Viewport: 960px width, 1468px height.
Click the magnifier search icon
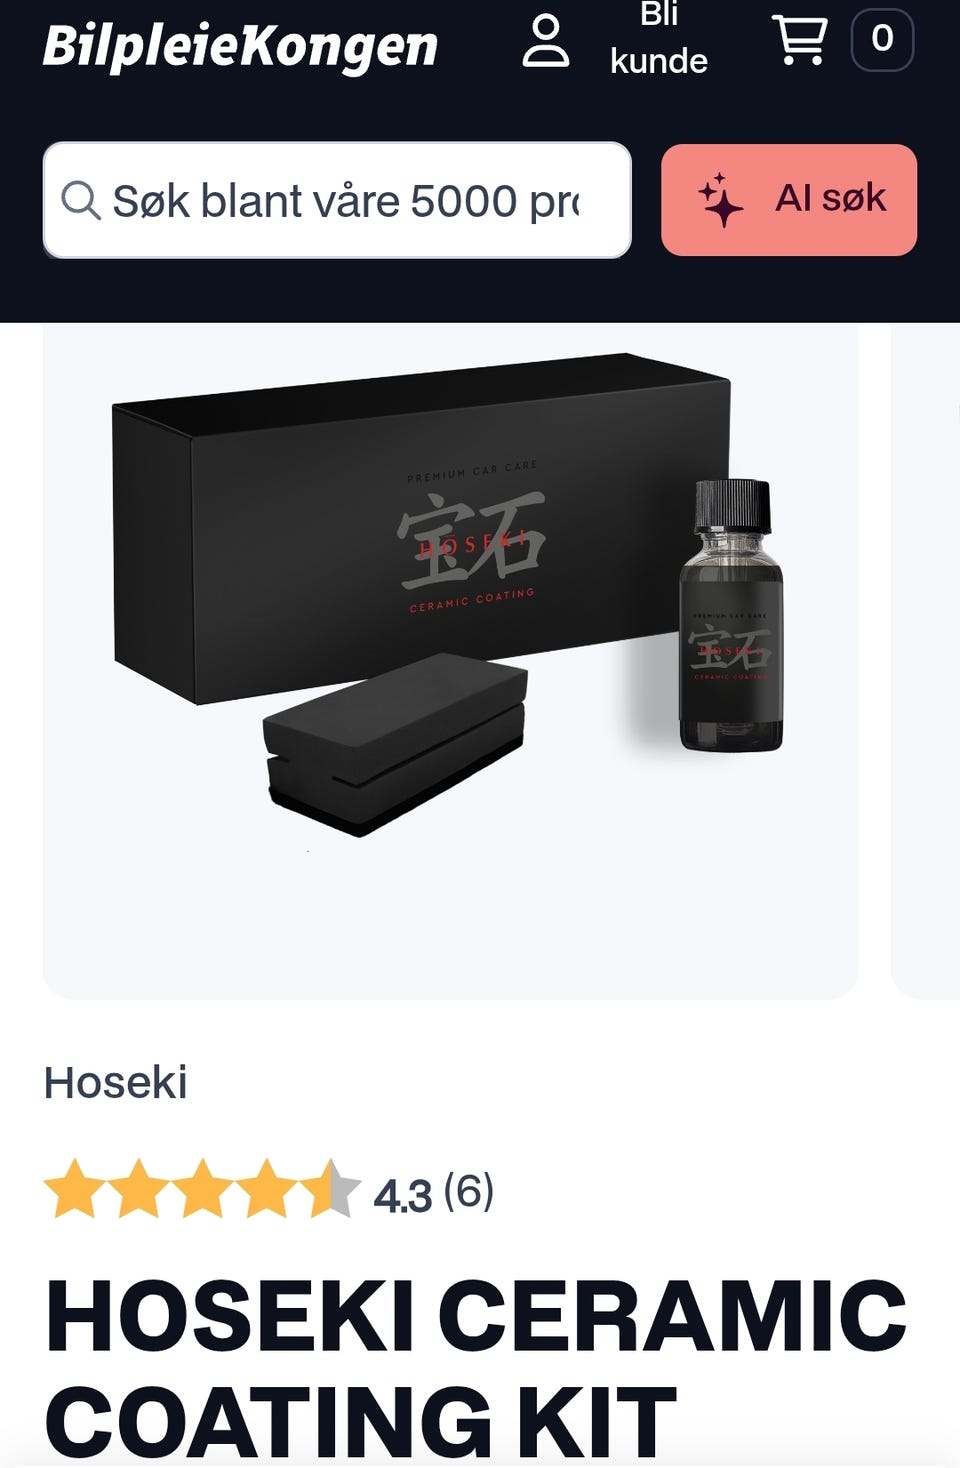[81, 200]
